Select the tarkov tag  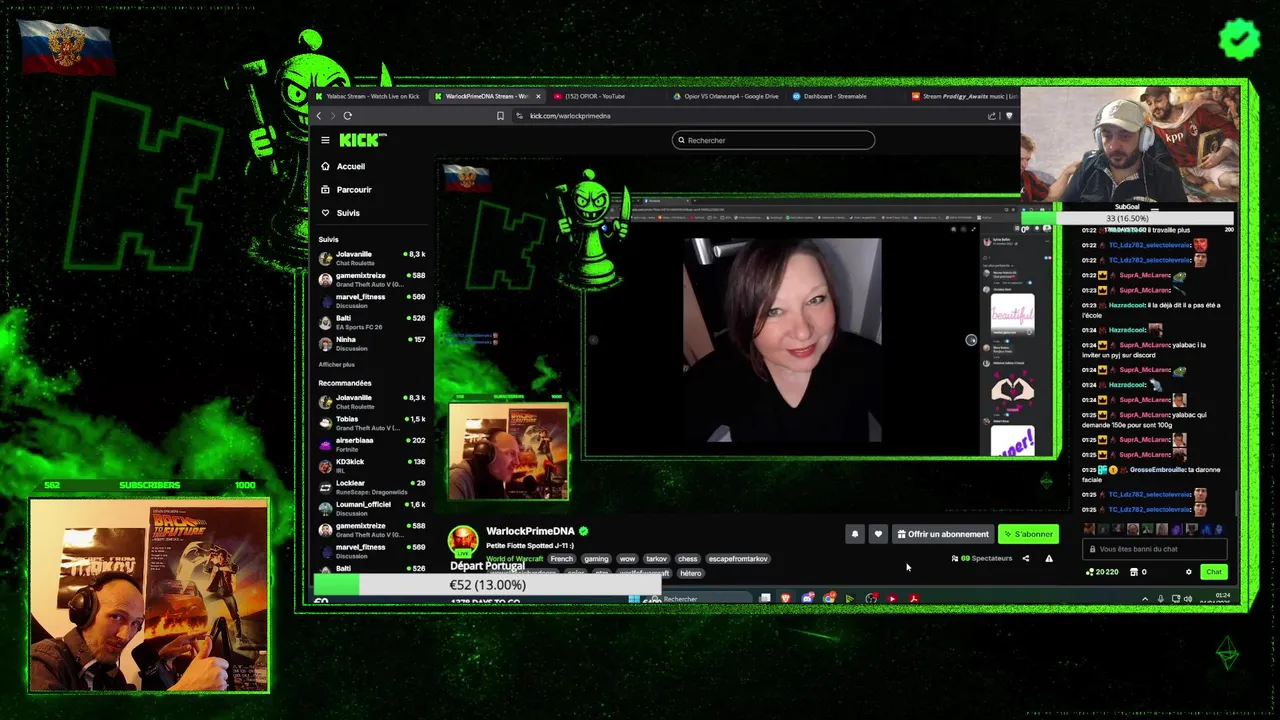[656, 559]
